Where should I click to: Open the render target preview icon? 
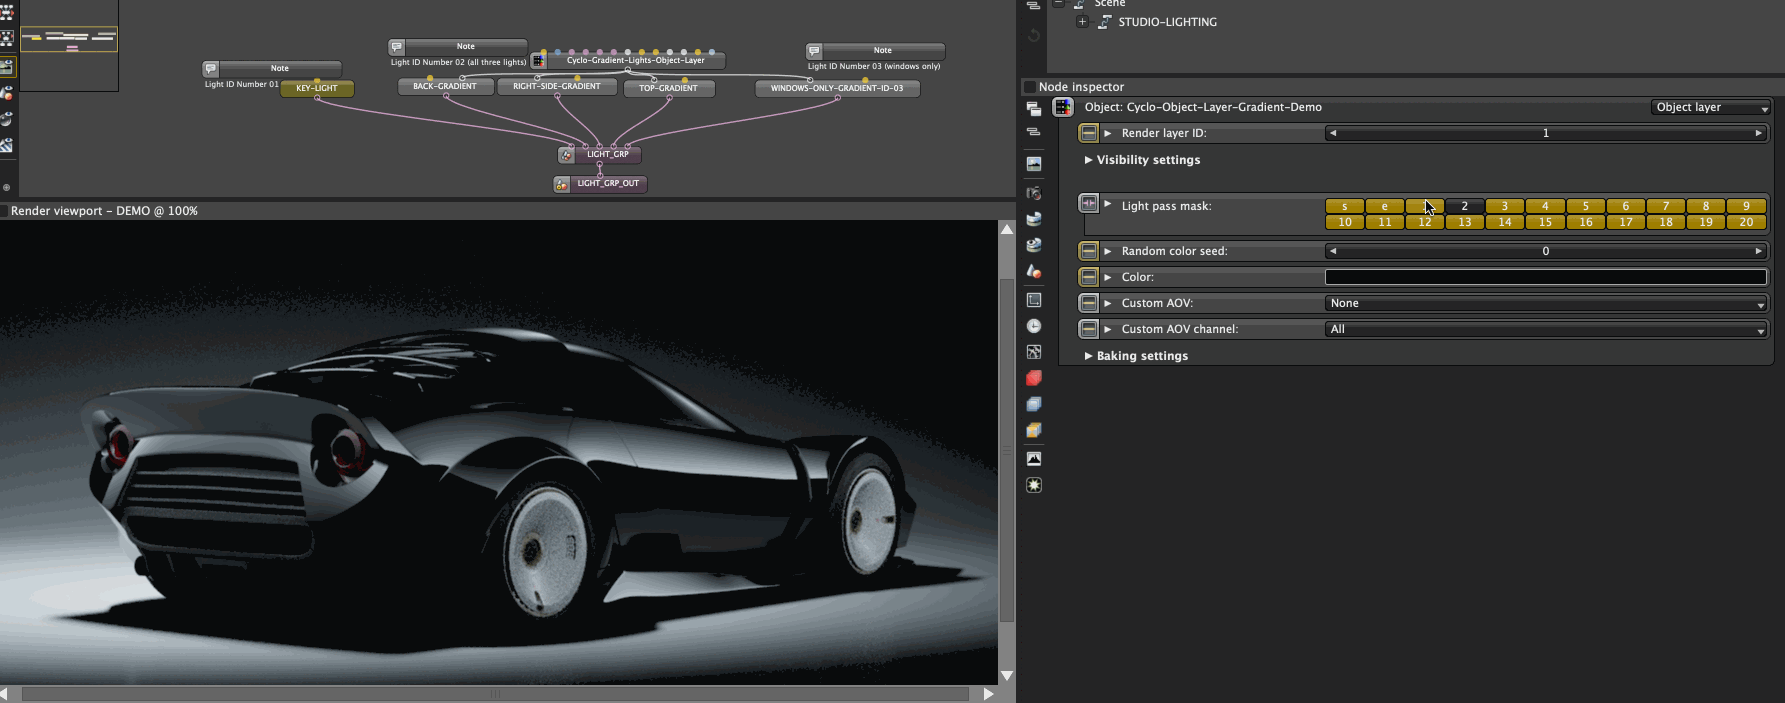(1034, 164)
